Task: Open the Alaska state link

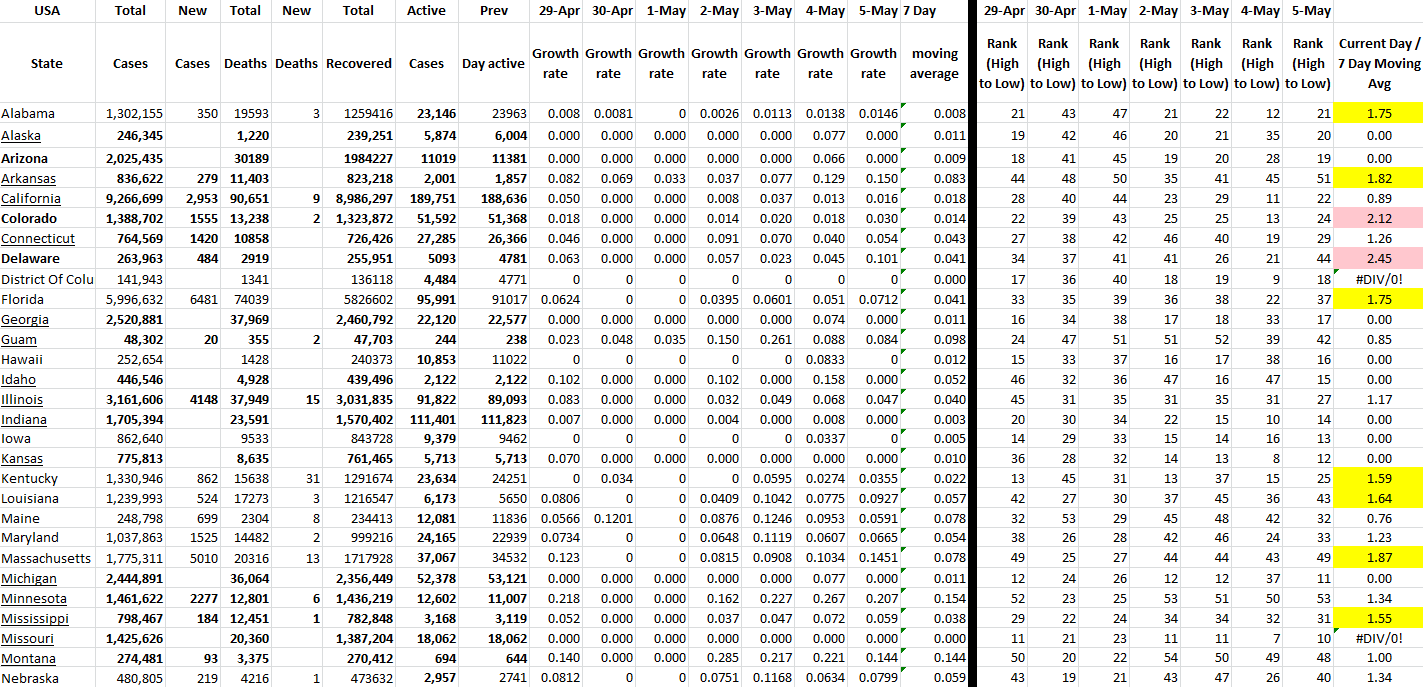Action: [x=21, y=136]
